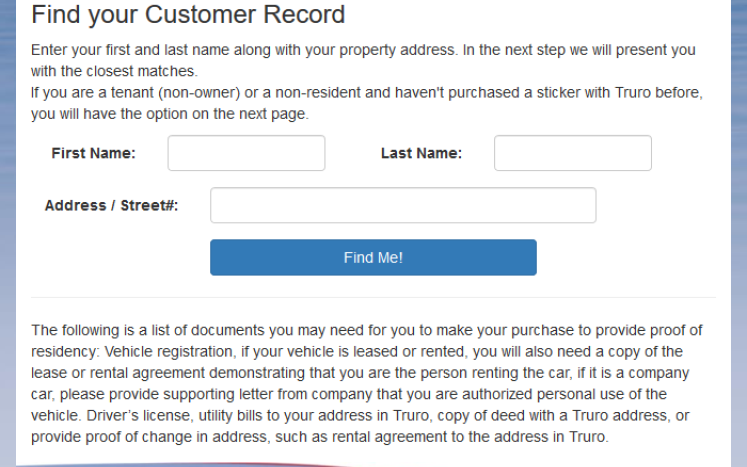747x467 pixels.
Task: Click the First Name label
Action: click(93, 154)
